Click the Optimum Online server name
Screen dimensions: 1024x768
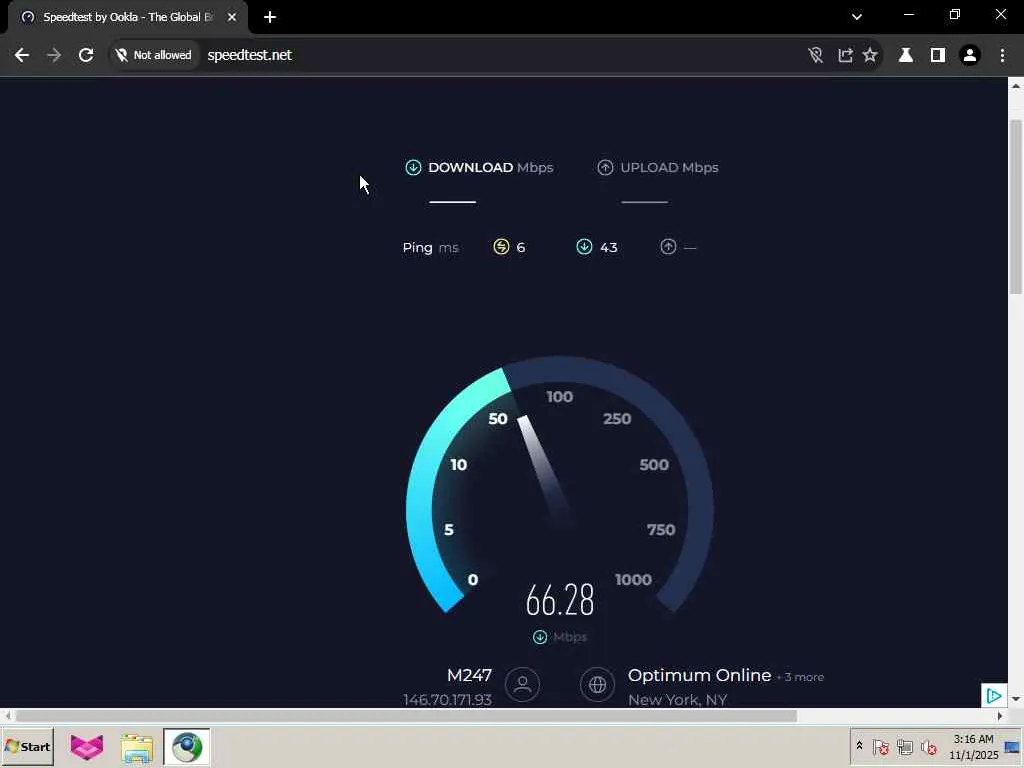(699, 675)
